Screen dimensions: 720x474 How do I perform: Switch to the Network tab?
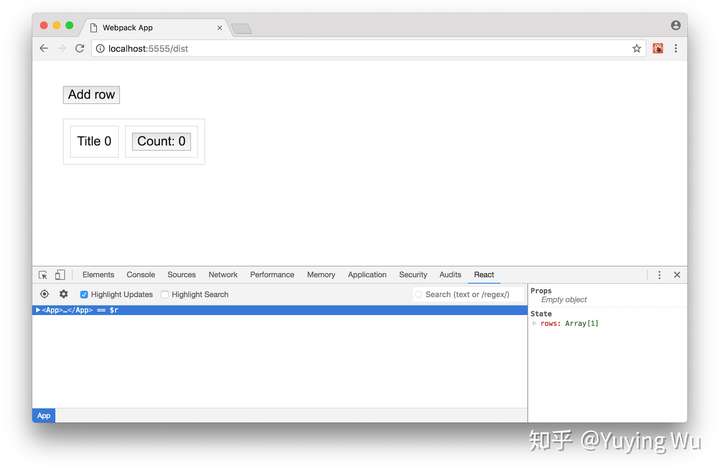click(x=223, y=275)
